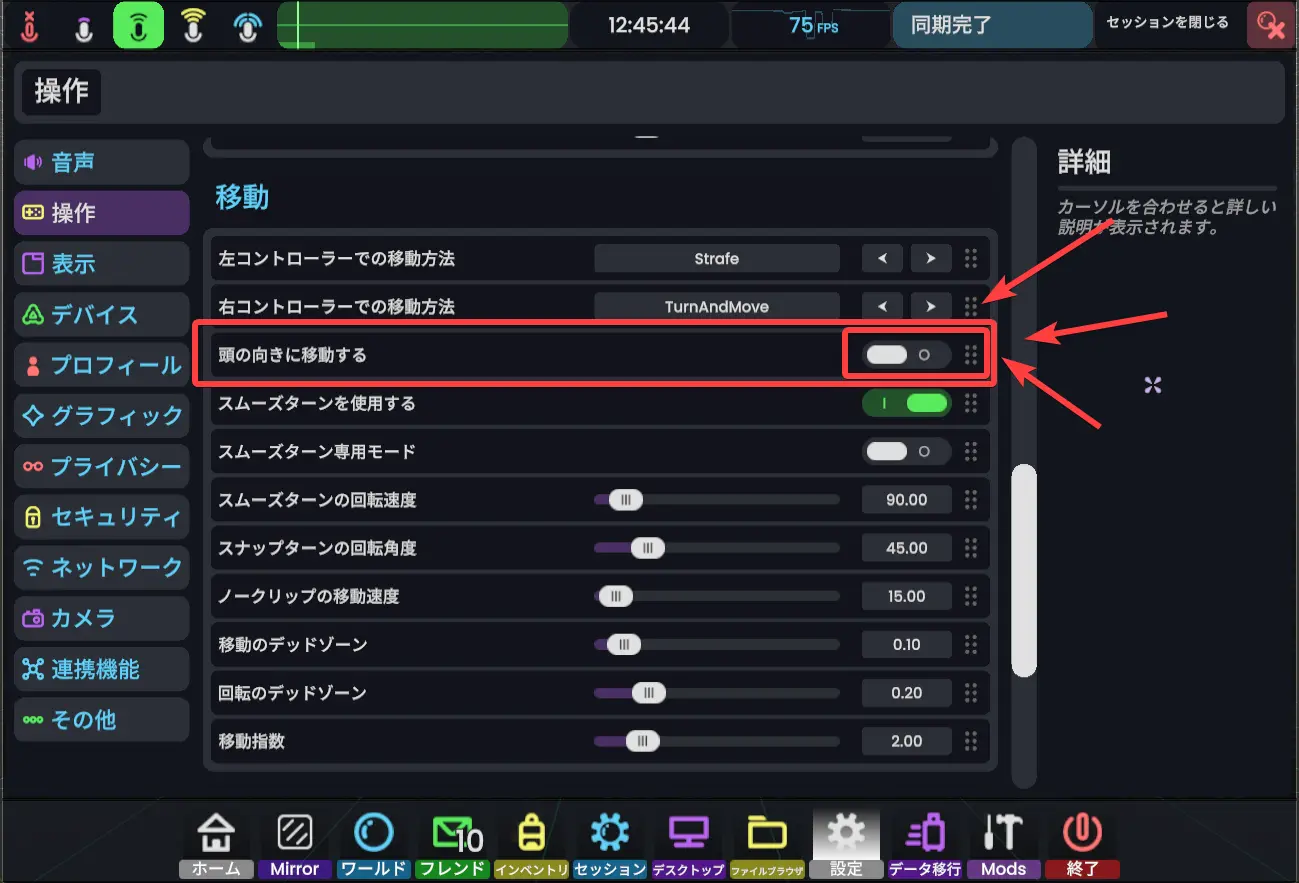Click the 同期完了 status button

click(x=991, y=24)
